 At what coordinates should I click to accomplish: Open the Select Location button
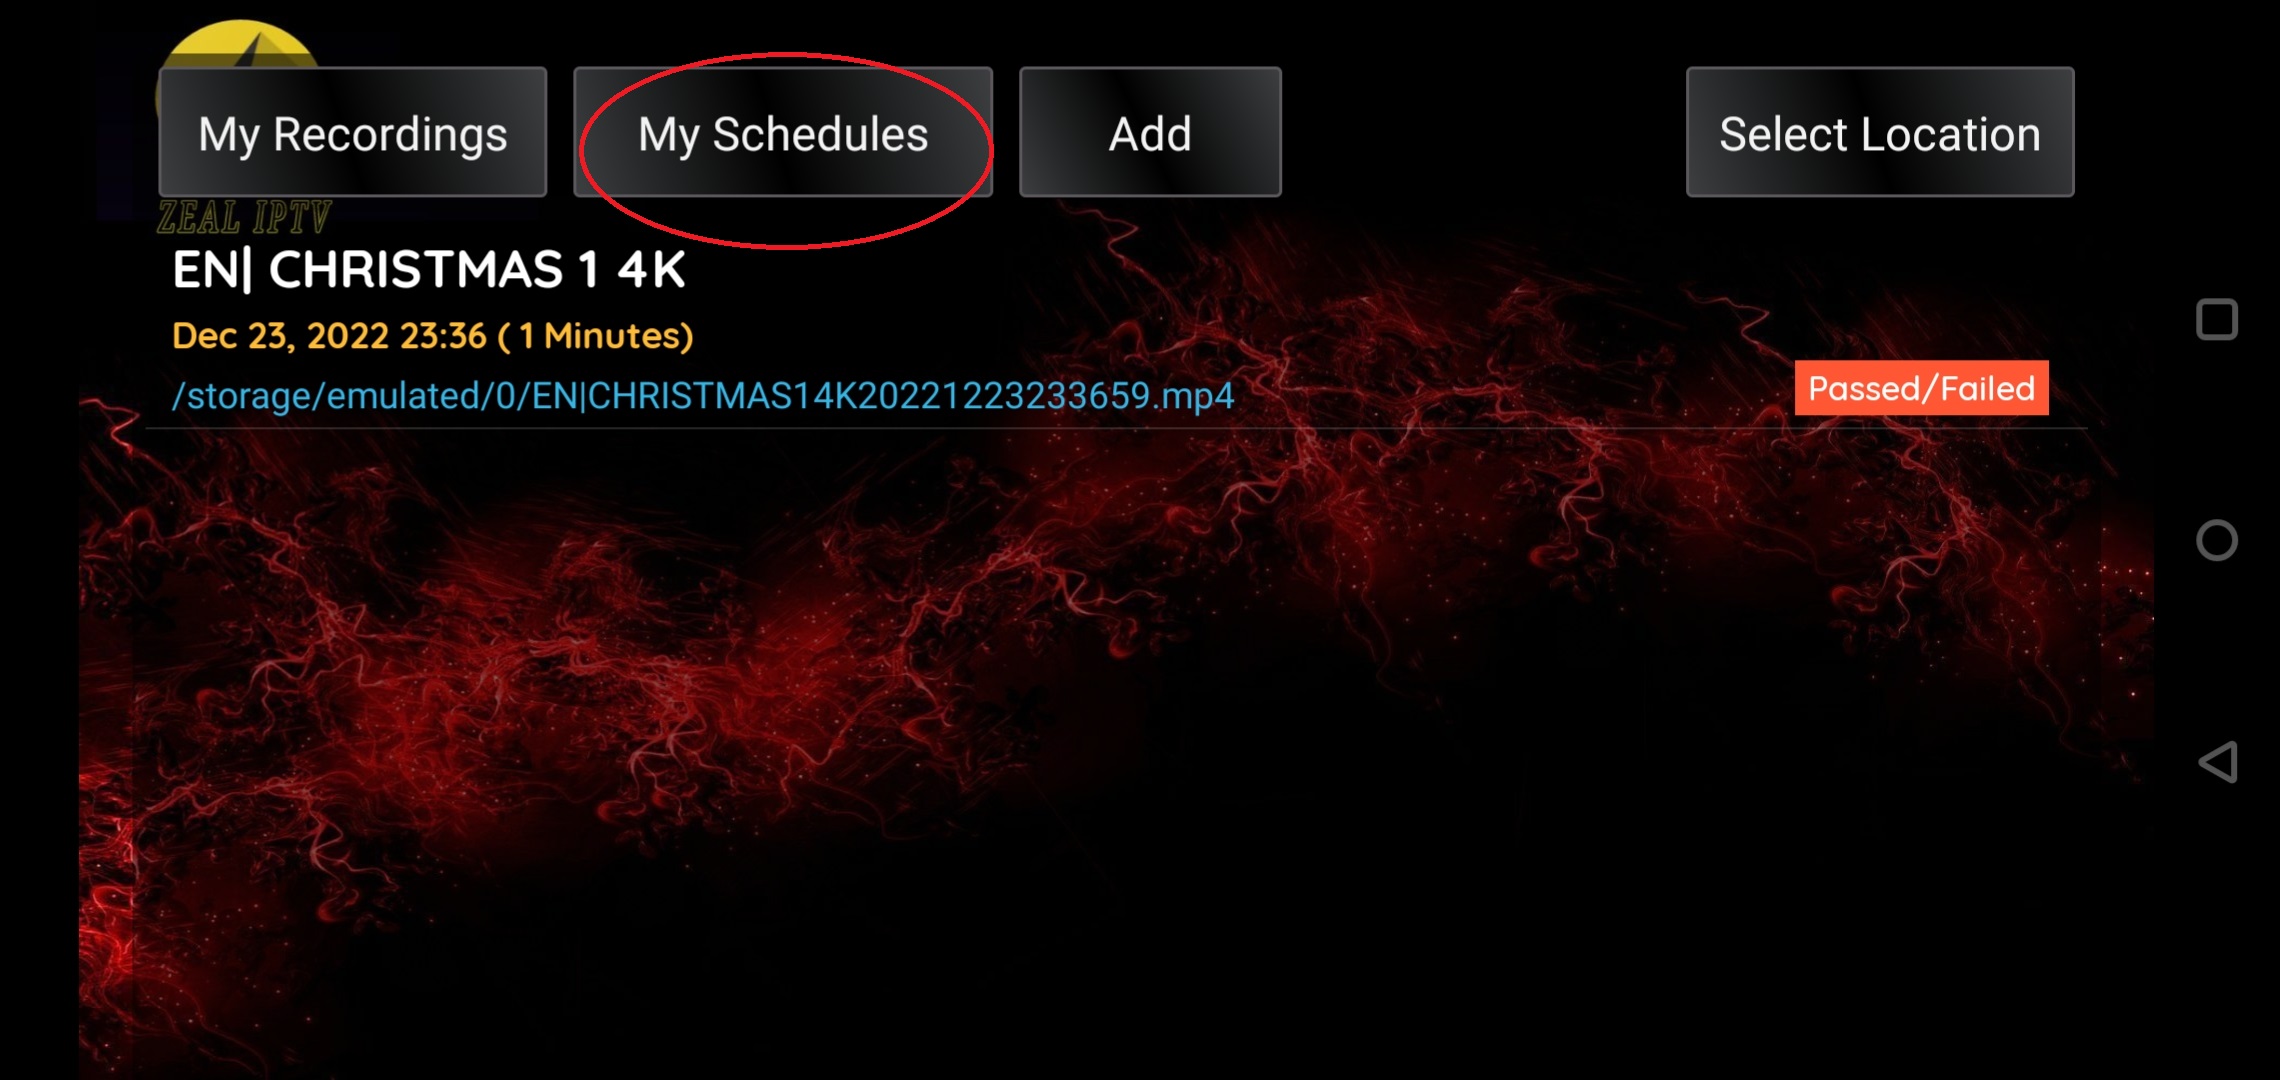(x=1880, y=132)
